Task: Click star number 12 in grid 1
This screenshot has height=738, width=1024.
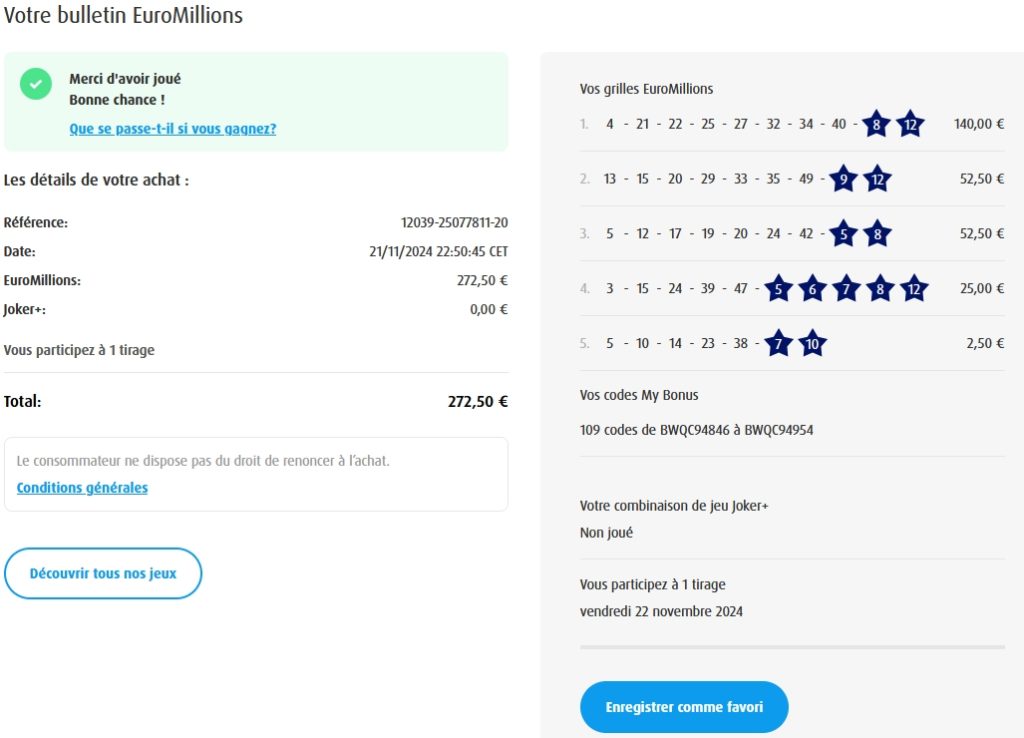Action: pos(910,124)
